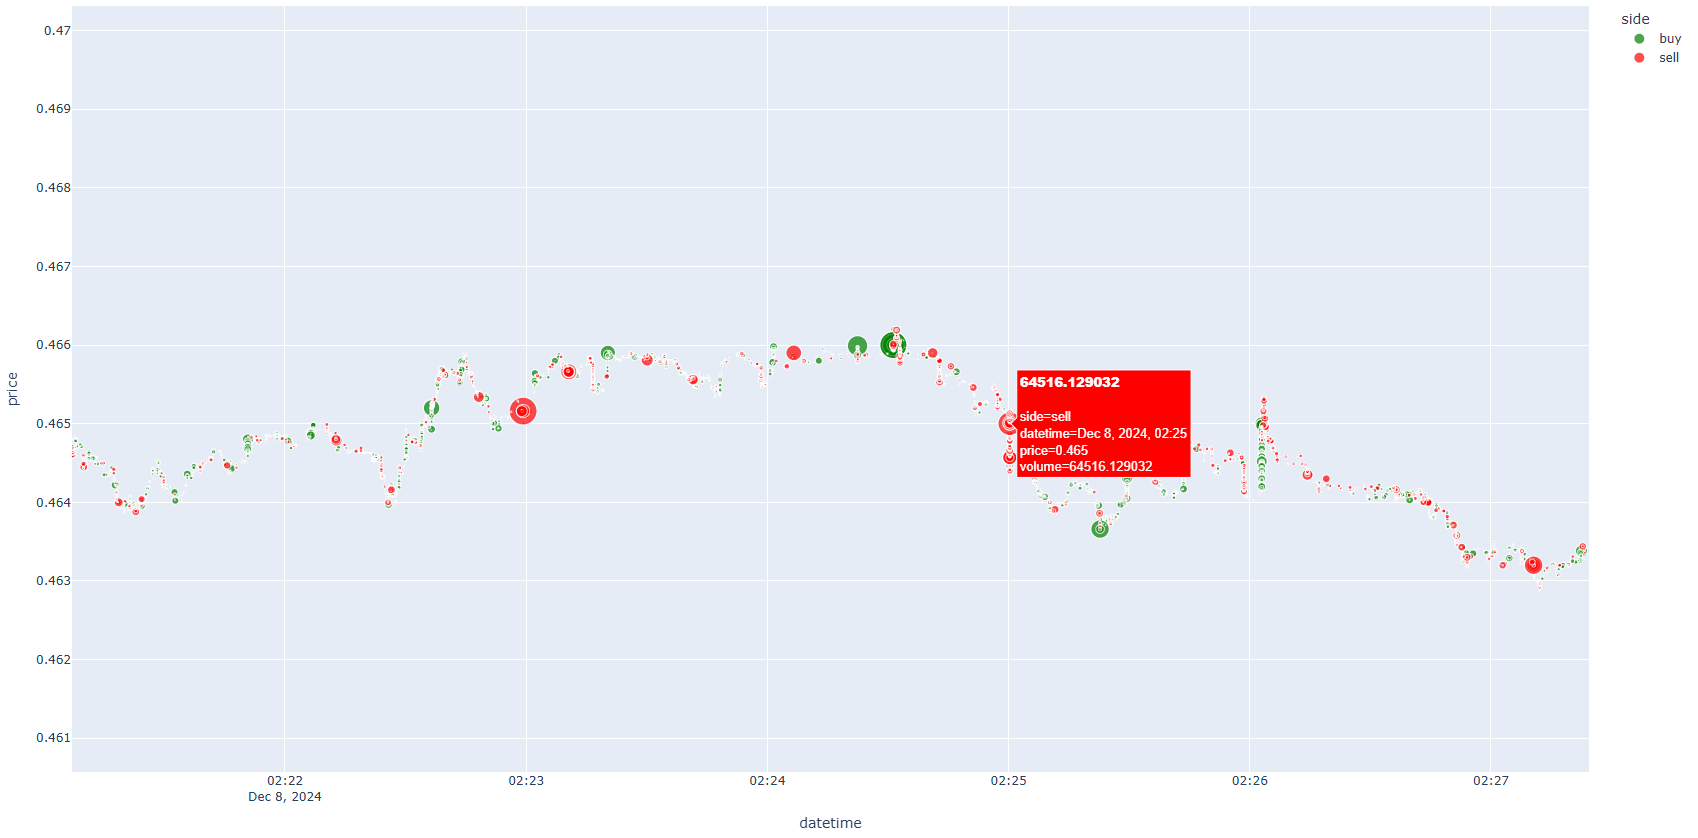Image resolution: width=1698 pixels, height=838 pixels.
Task: Toggle the buy series in legend
Action: [x=1657, y=39]
